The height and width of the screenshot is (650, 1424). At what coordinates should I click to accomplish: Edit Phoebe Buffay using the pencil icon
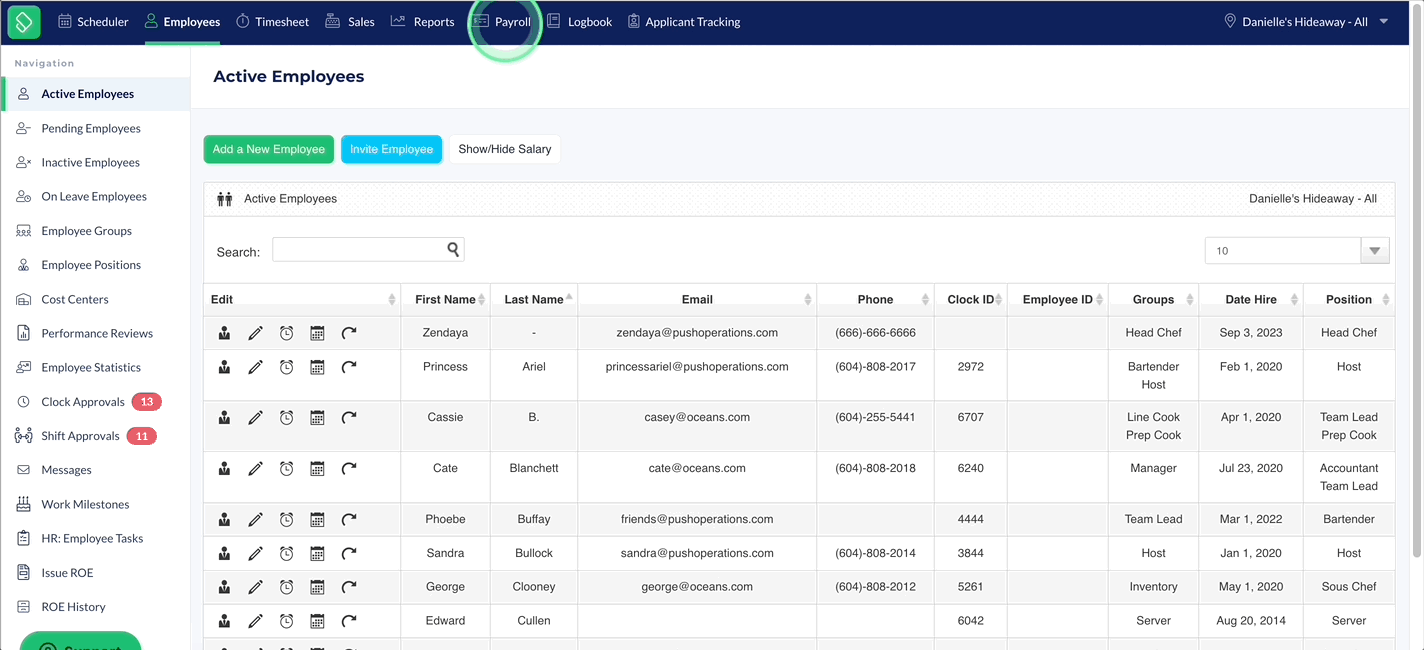[x=256, y=519]
